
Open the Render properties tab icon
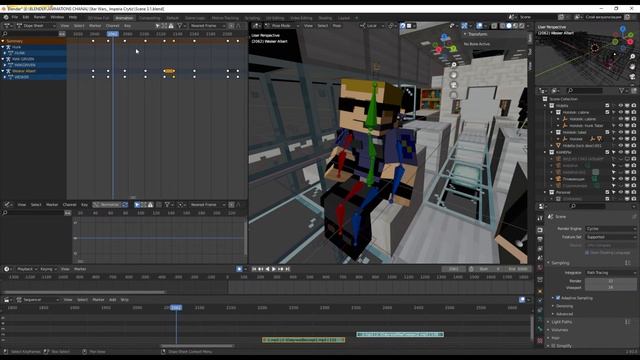click(x=540, y=230)
